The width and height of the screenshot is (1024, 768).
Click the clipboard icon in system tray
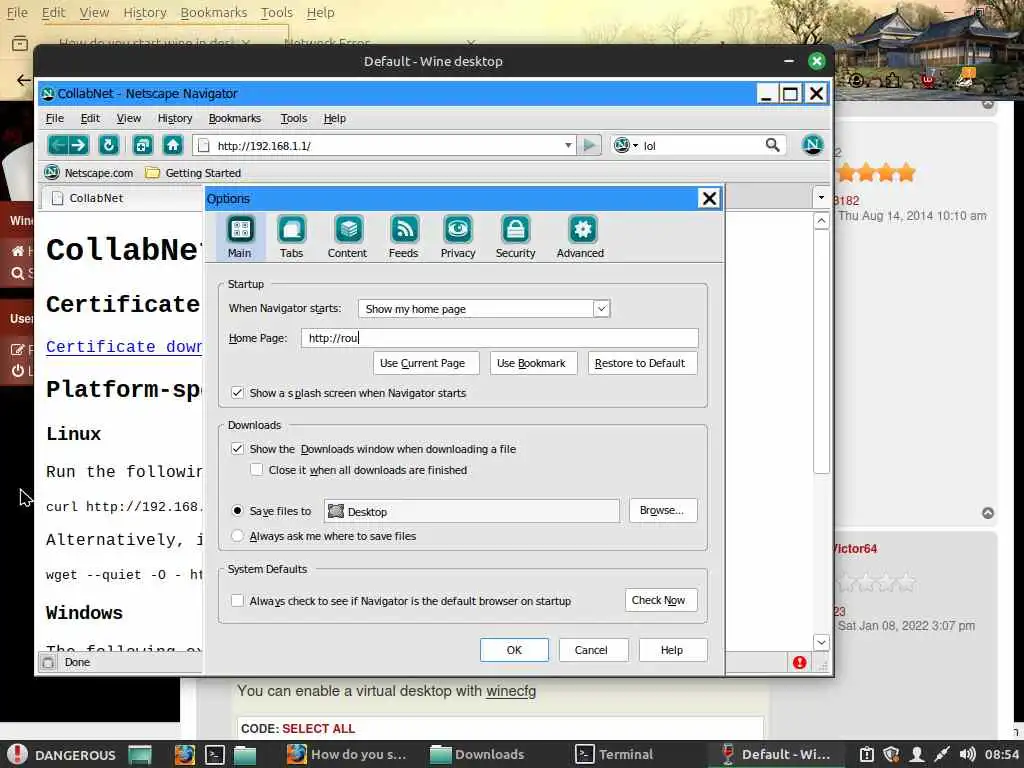click(x=867, y=755)
